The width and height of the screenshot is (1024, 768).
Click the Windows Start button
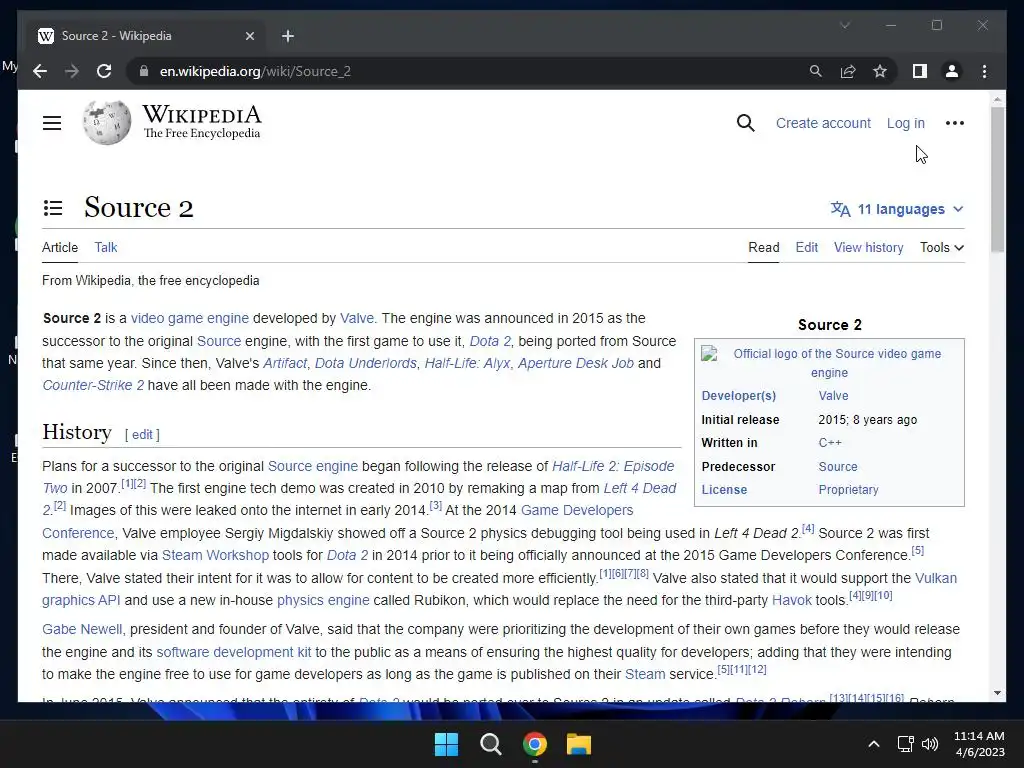click(447, 744)
